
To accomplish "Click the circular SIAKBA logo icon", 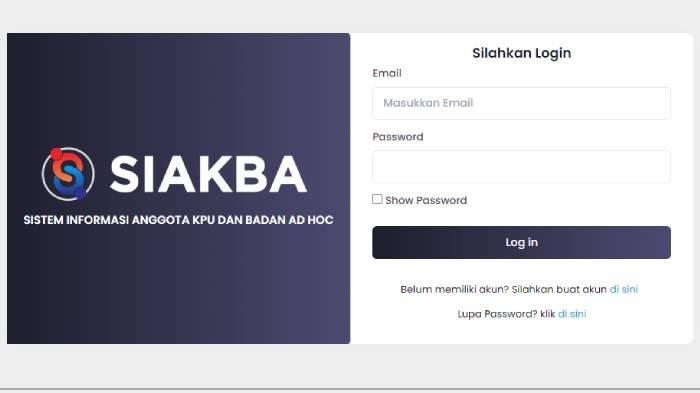I will tap(68, 174).
